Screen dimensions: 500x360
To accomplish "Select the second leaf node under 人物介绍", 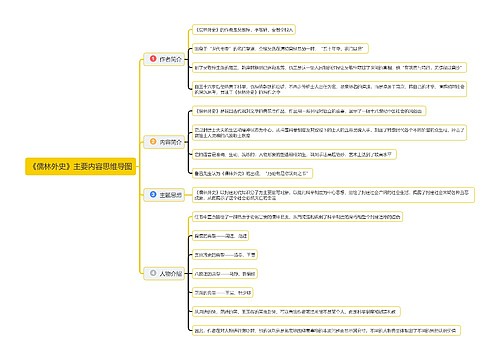I will pos(220,236).
